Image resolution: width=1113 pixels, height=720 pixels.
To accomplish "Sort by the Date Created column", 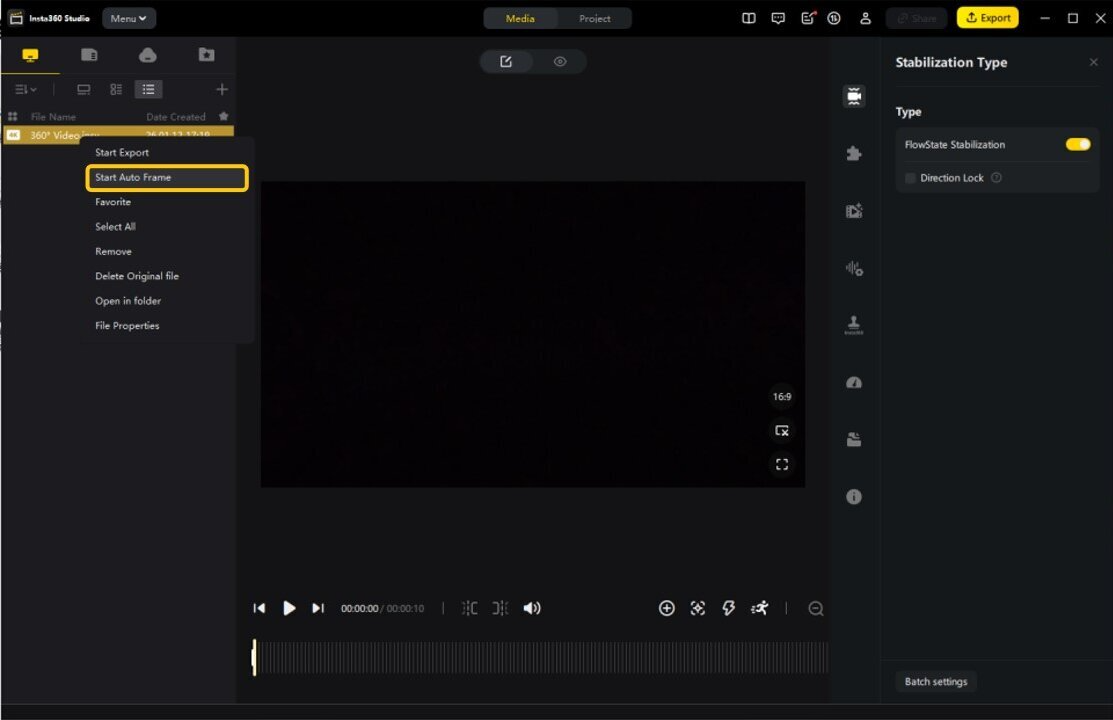I will point(175,116).
